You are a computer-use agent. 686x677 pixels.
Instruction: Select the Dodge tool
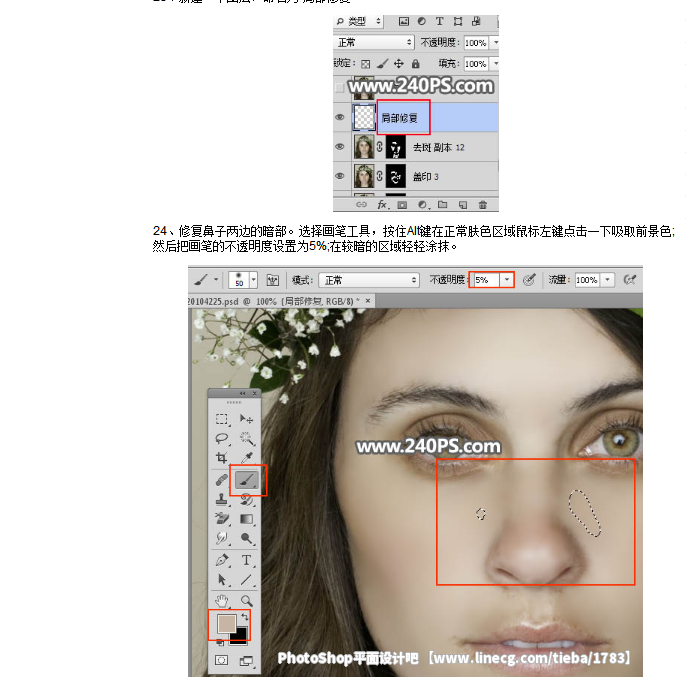[246, 538]
